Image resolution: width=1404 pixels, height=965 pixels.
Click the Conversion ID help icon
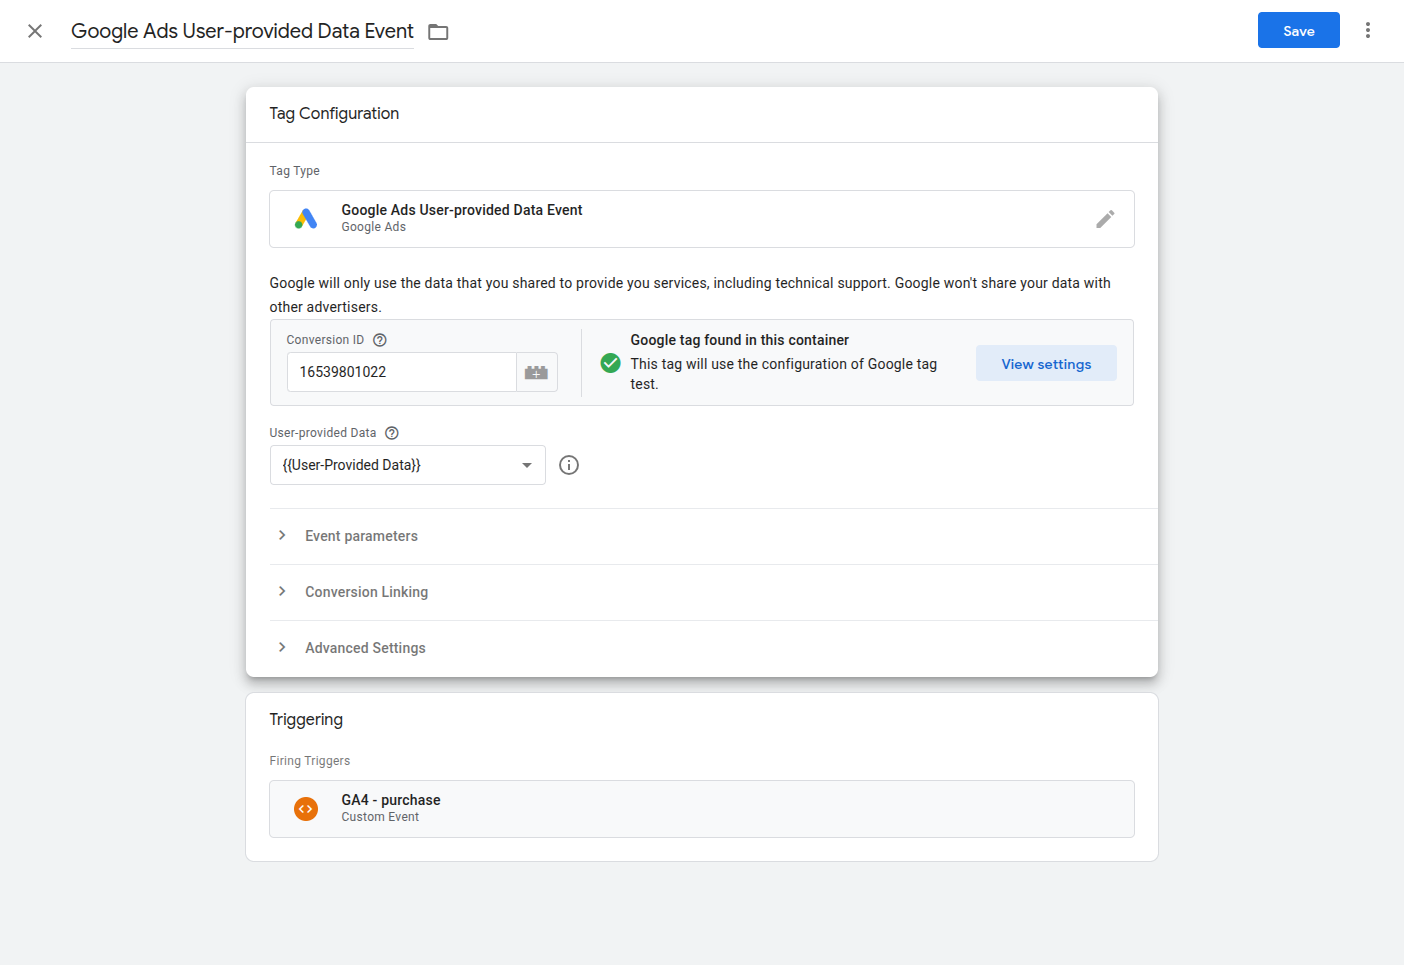tap(379, 339)
